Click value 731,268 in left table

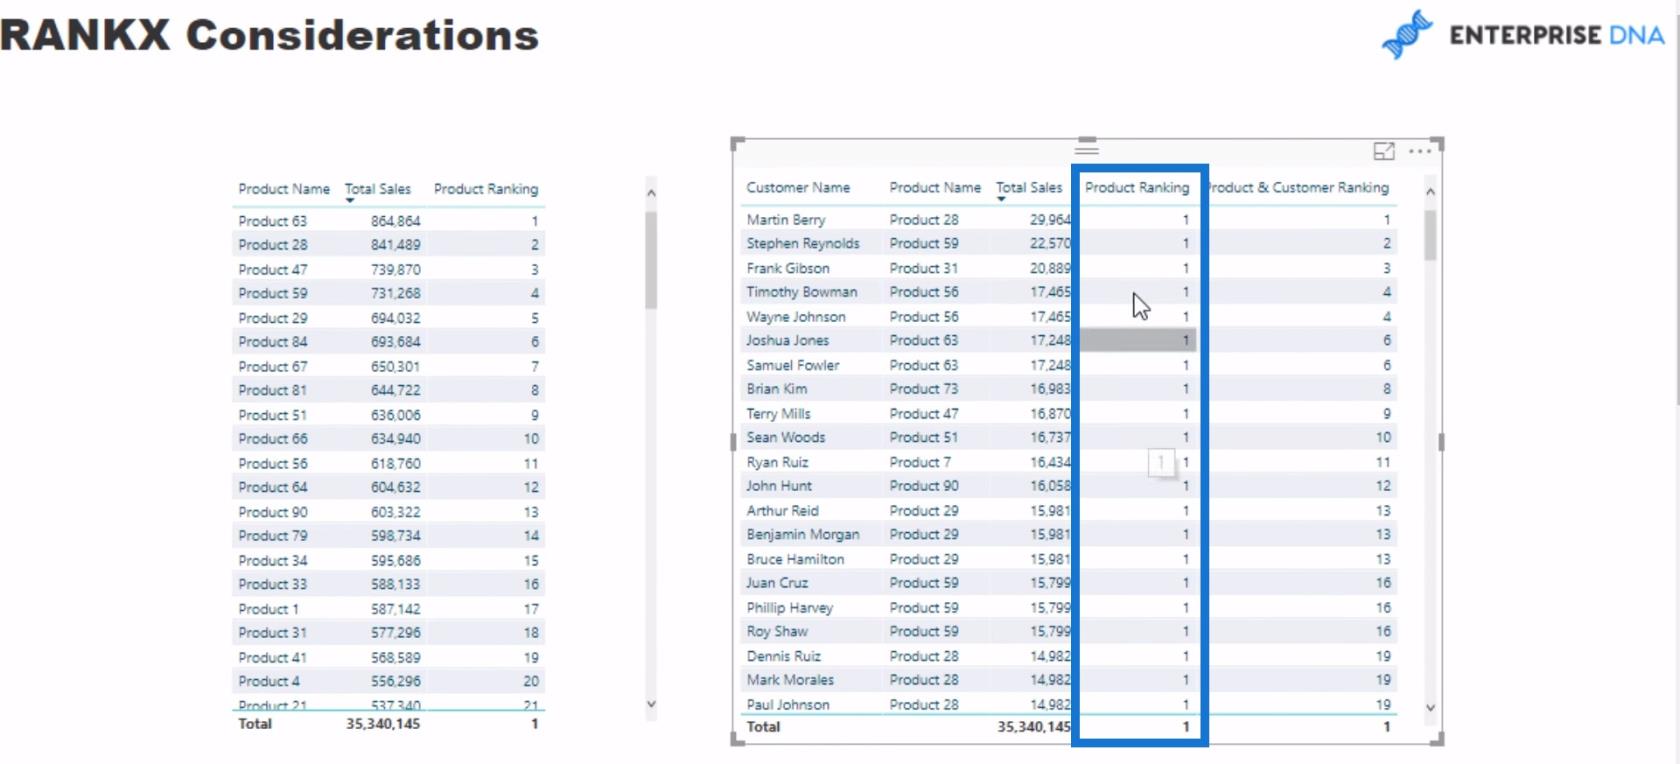[x=396, y=294]
